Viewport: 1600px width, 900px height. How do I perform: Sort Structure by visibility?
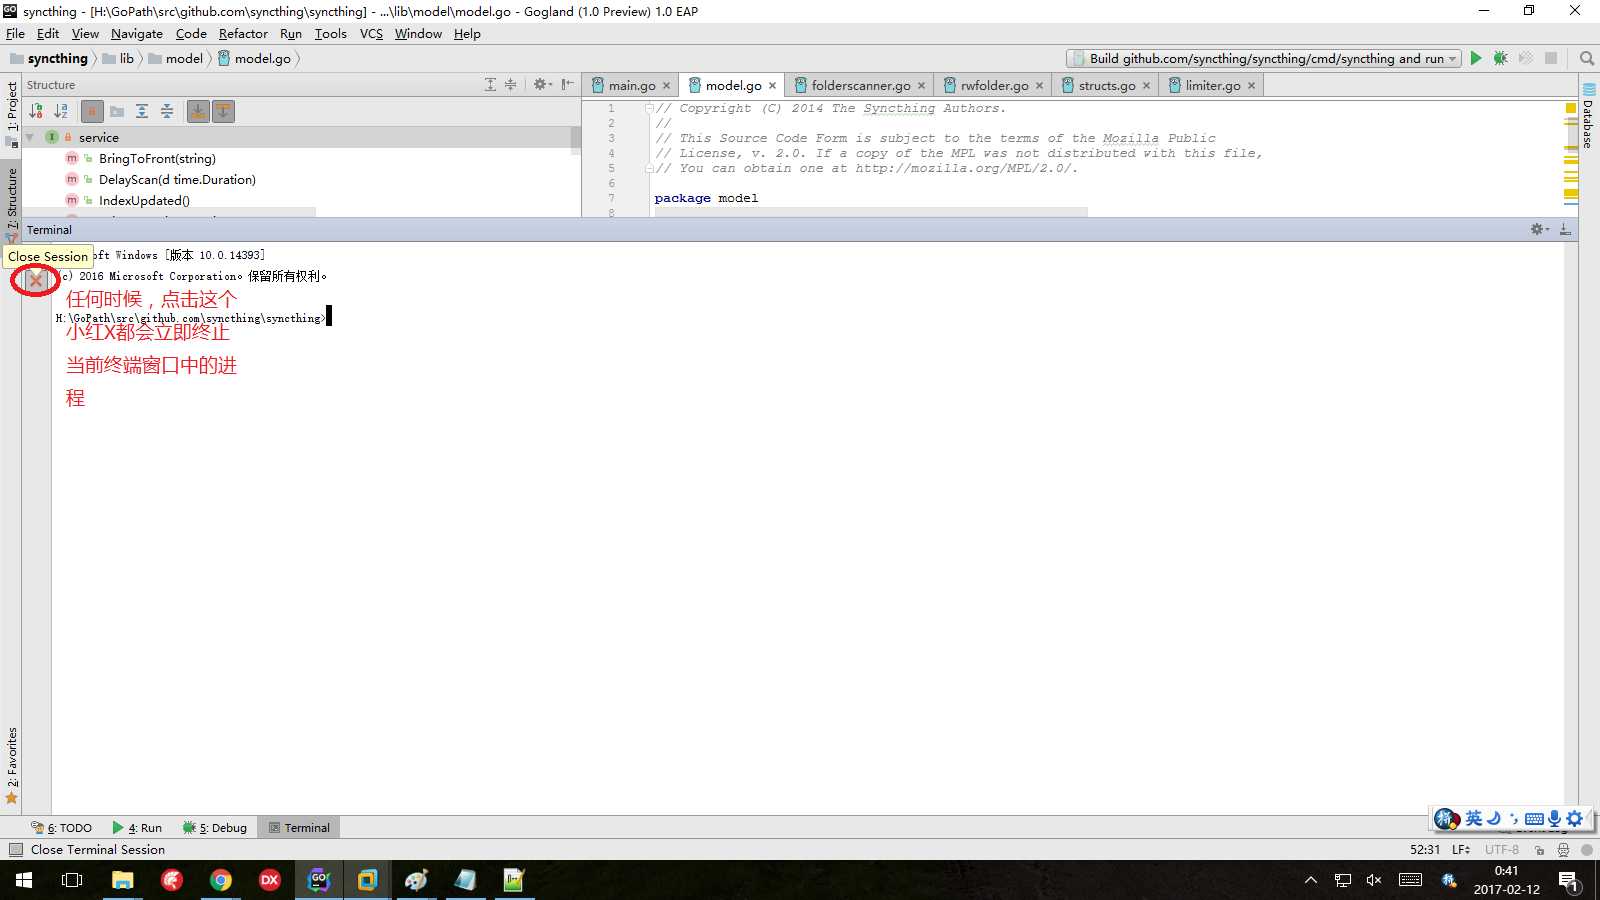36,111
